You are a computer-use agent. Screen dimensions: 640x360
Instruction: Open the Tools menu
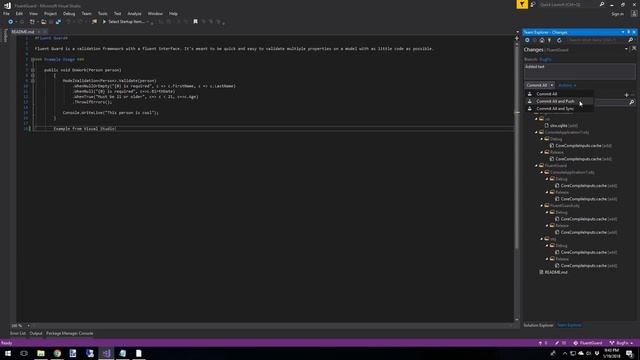coord(102,13)
